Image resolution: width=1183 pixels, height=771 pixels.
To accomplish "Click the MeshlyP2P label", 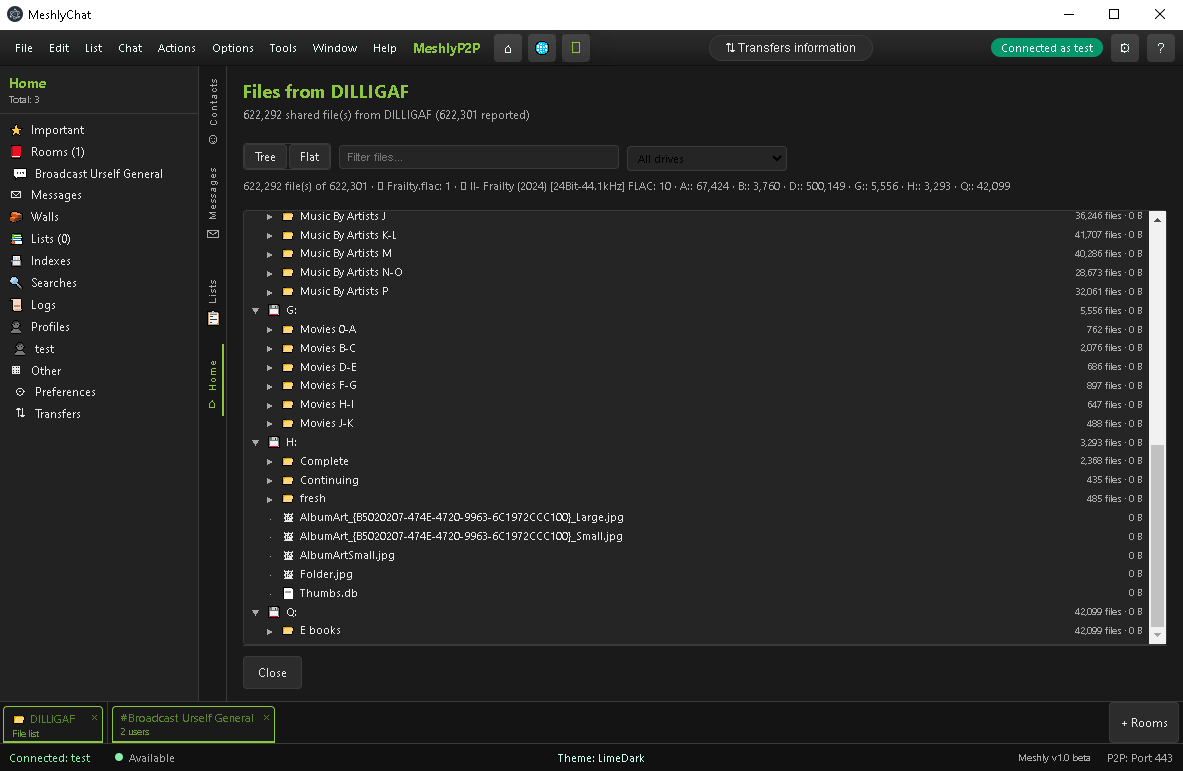I will (447, 48).
